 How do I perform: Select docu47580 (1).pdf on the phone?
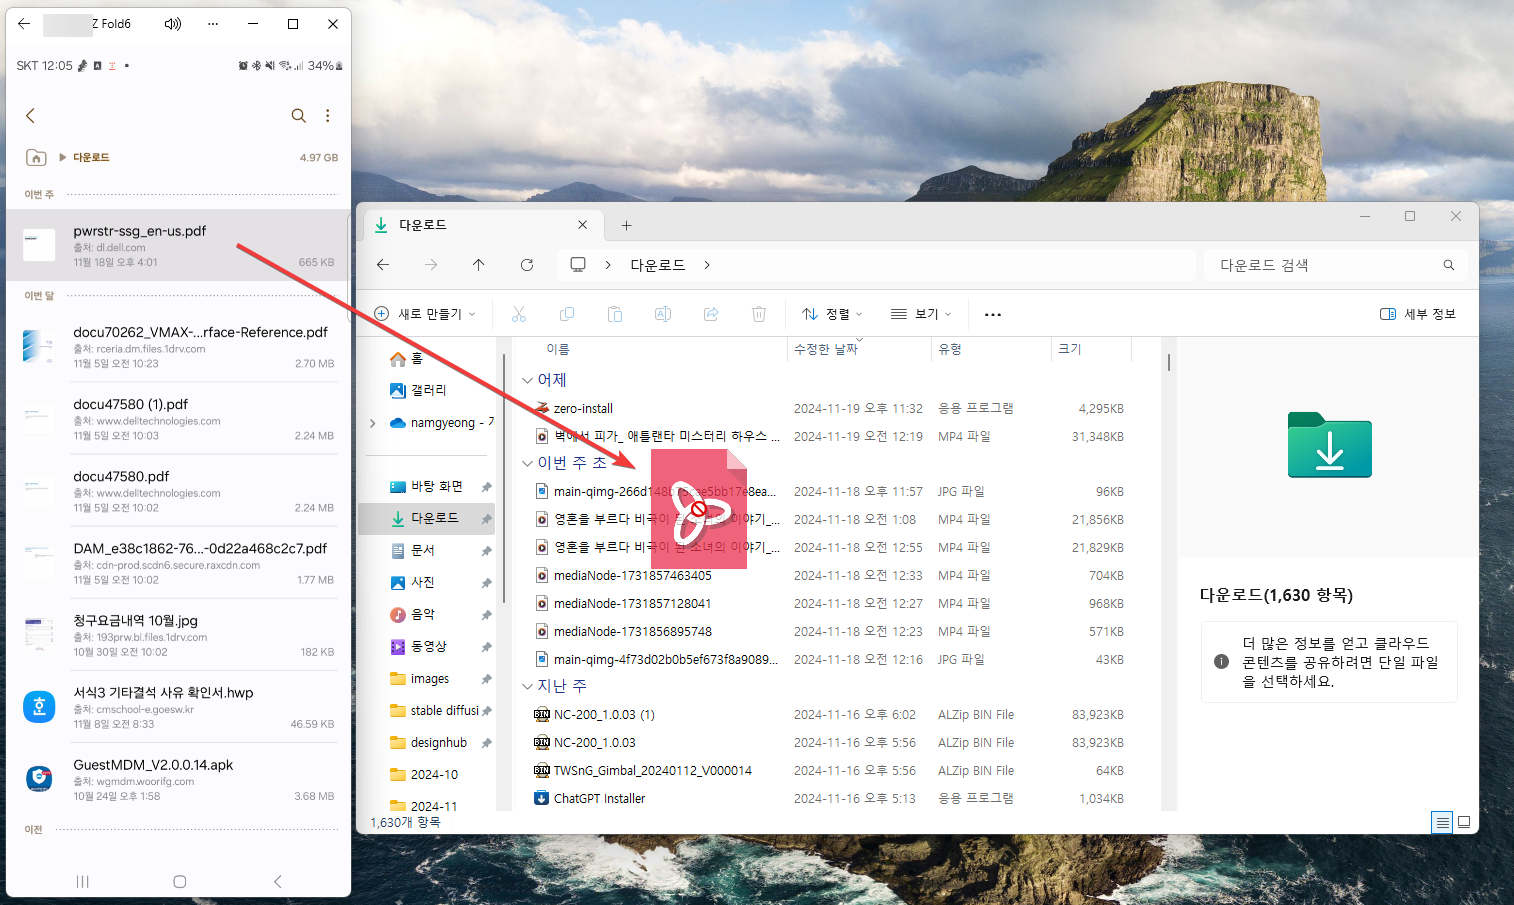point(178,419)
